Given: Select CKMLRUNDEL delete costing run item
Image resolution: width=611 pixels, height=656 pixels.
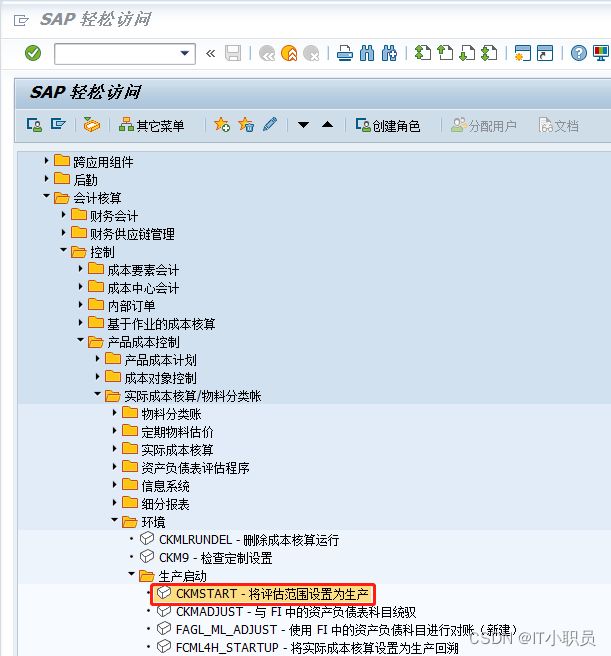Looking at the screenshot, I should pos(248,540).
